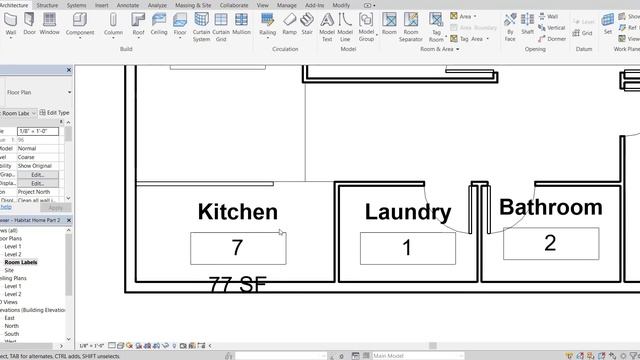Open the view scale control
Screen dimensions: 640x360
[91, 346]
